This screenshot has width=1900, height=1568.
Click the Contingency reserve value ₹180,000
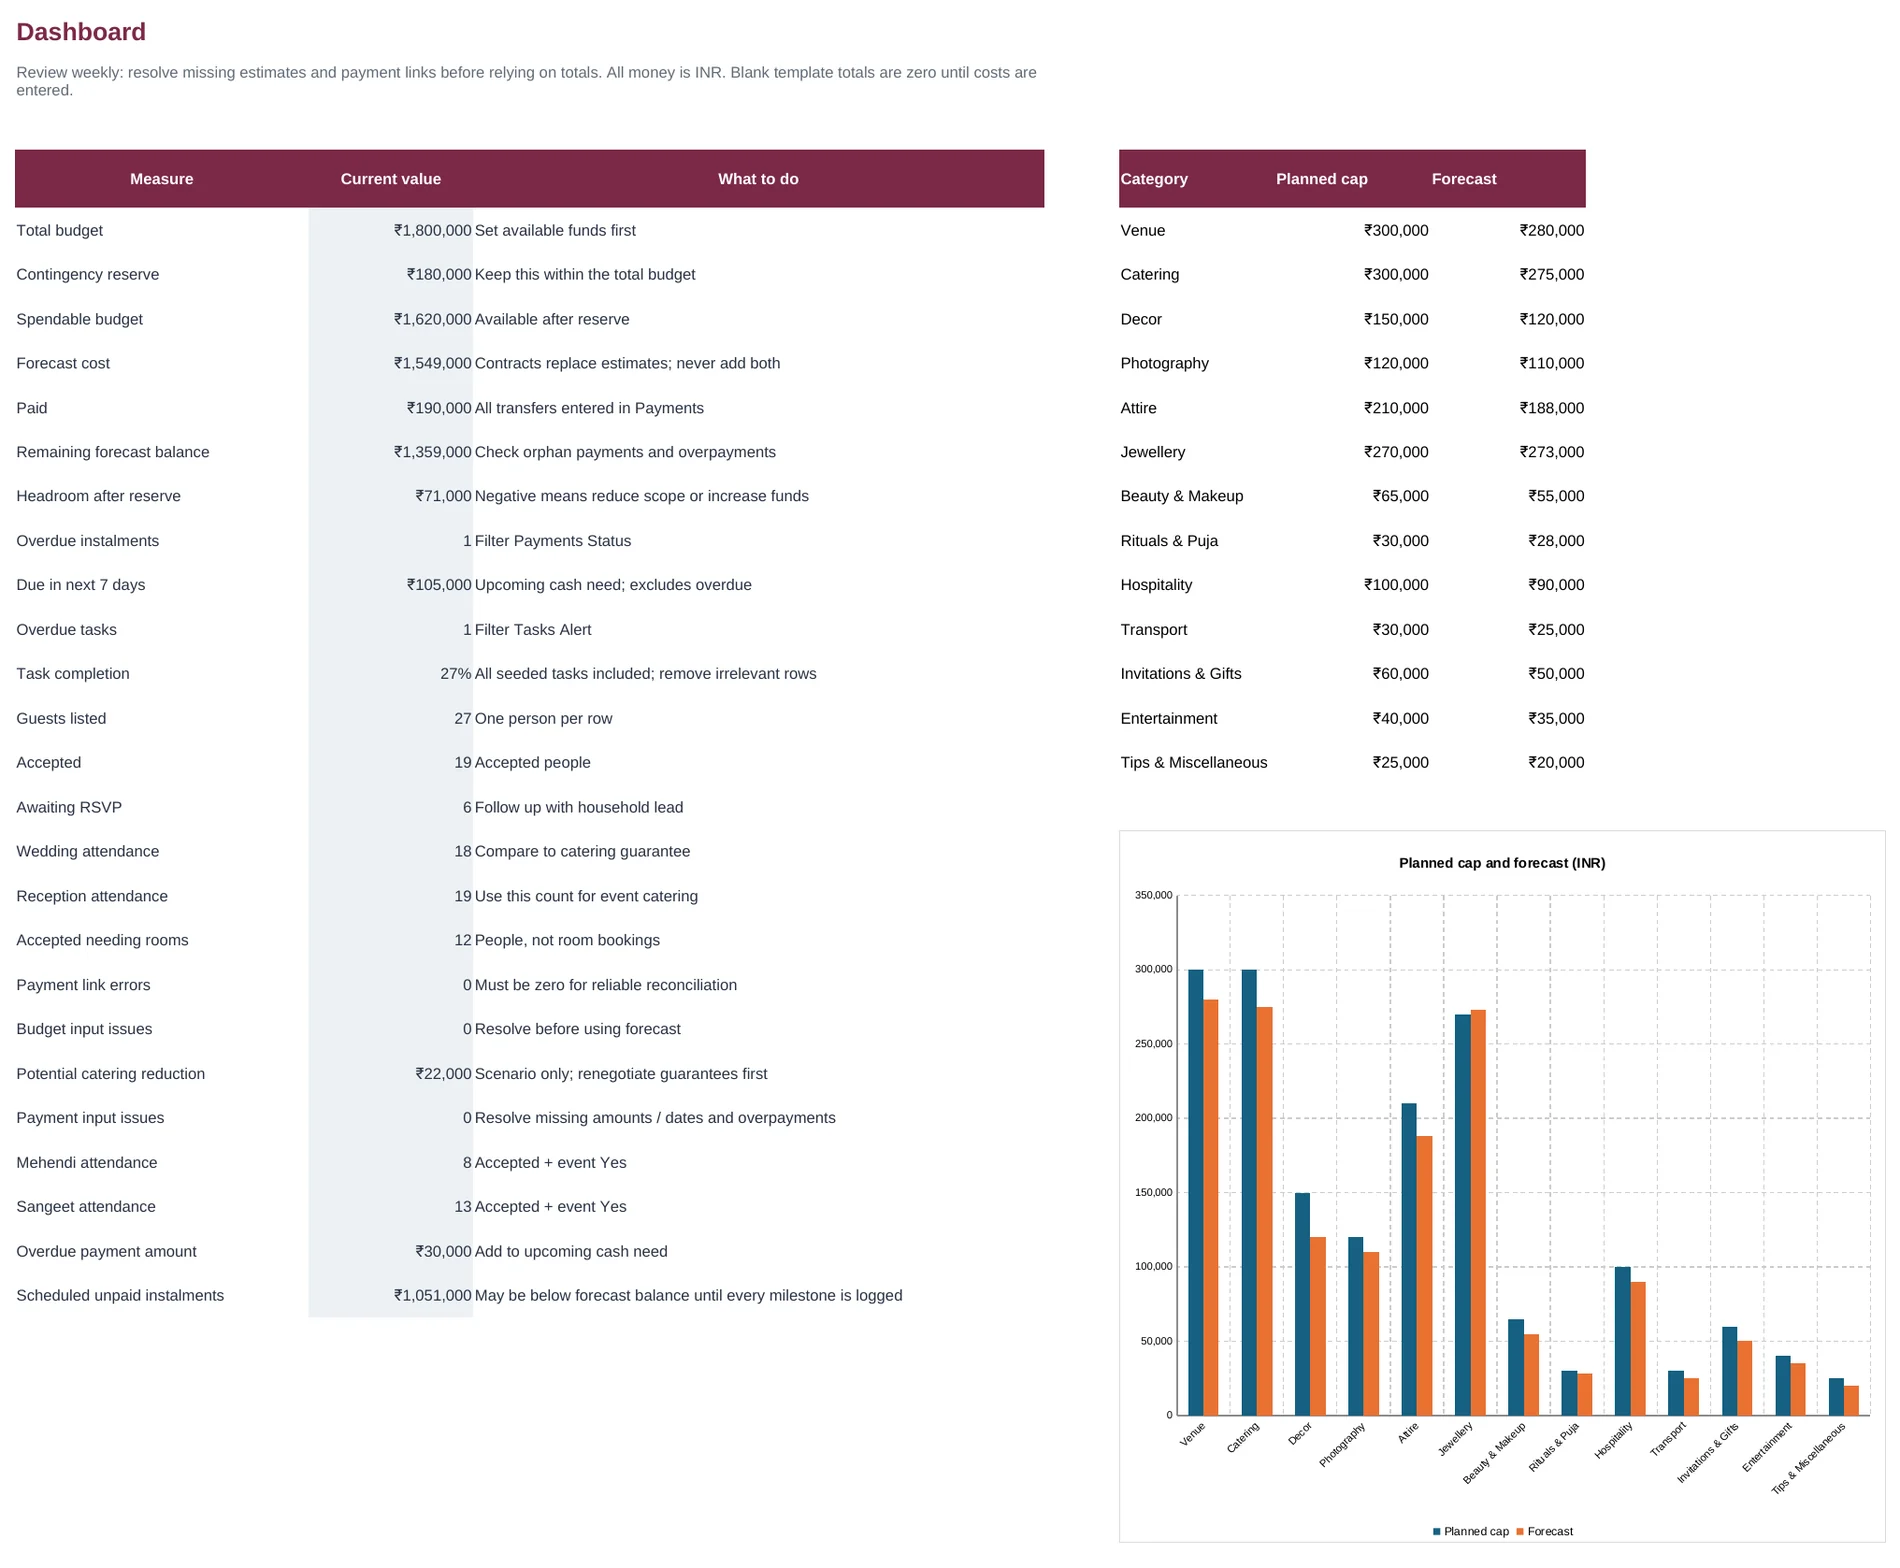[x=439, y=274]
